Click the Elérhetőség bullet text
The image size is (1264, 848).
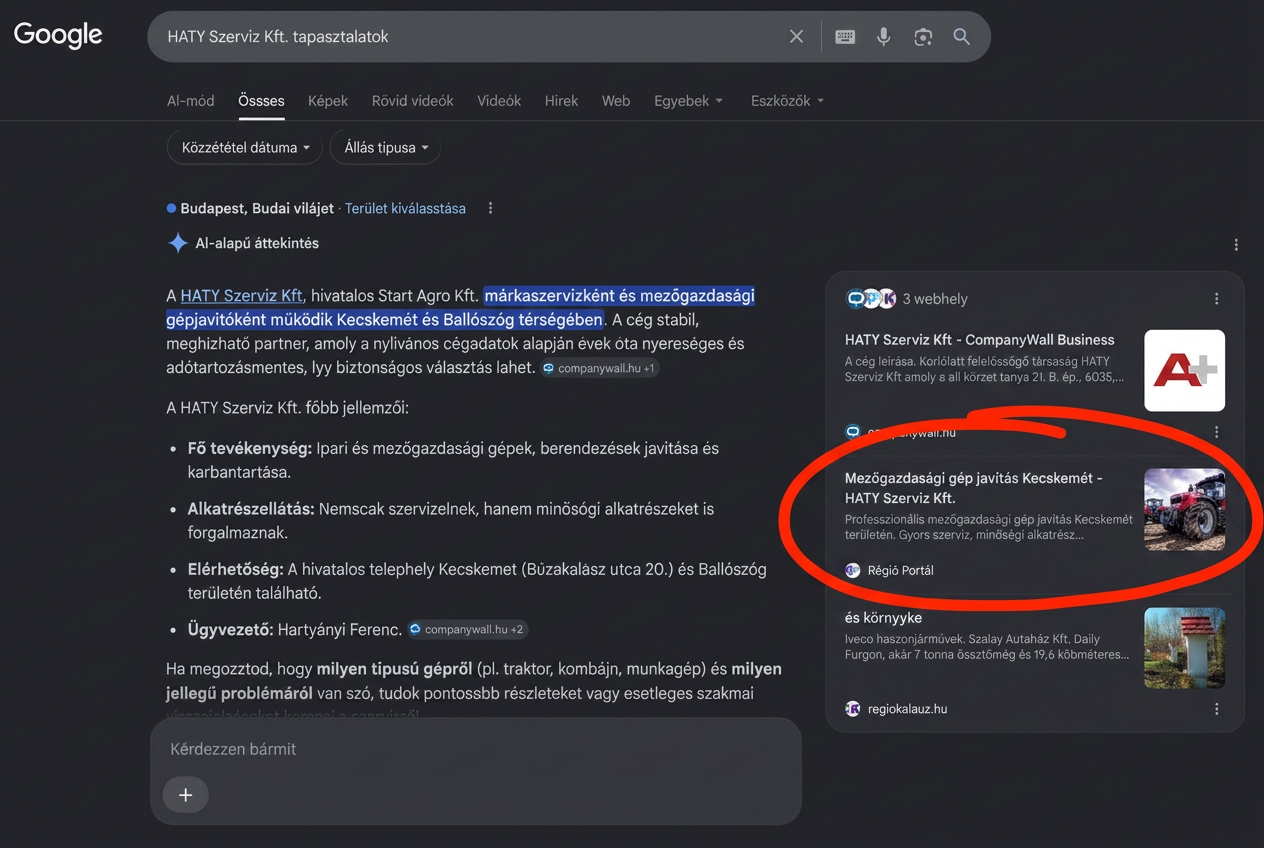477,581
